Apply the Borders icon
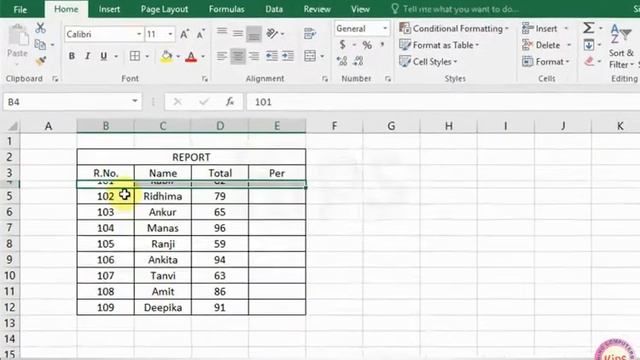The image size is (640, 360). [135, 56]
